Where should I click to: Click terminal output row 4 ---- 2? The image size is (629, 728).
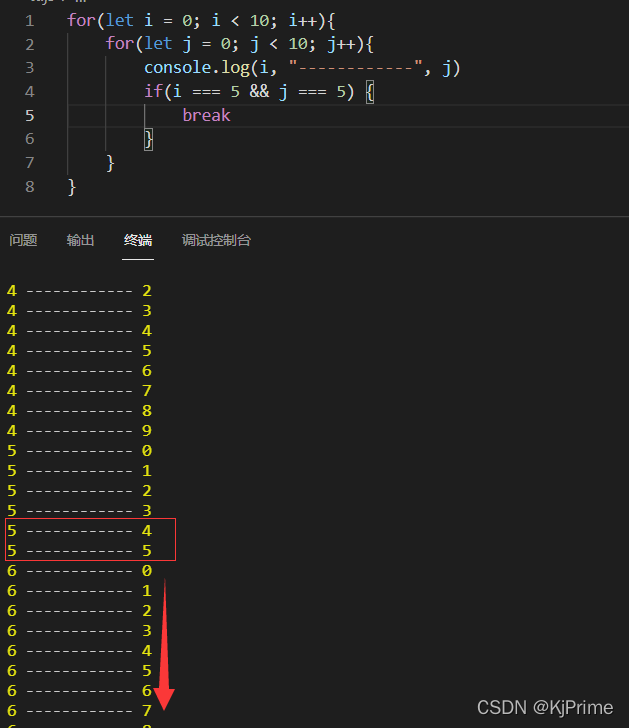coord(79,291)
